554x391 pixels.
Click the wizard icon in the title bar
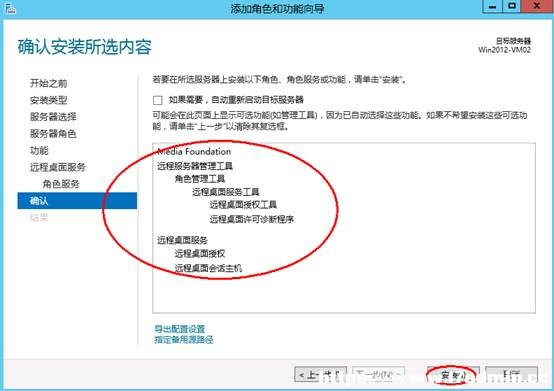[10, 8]
